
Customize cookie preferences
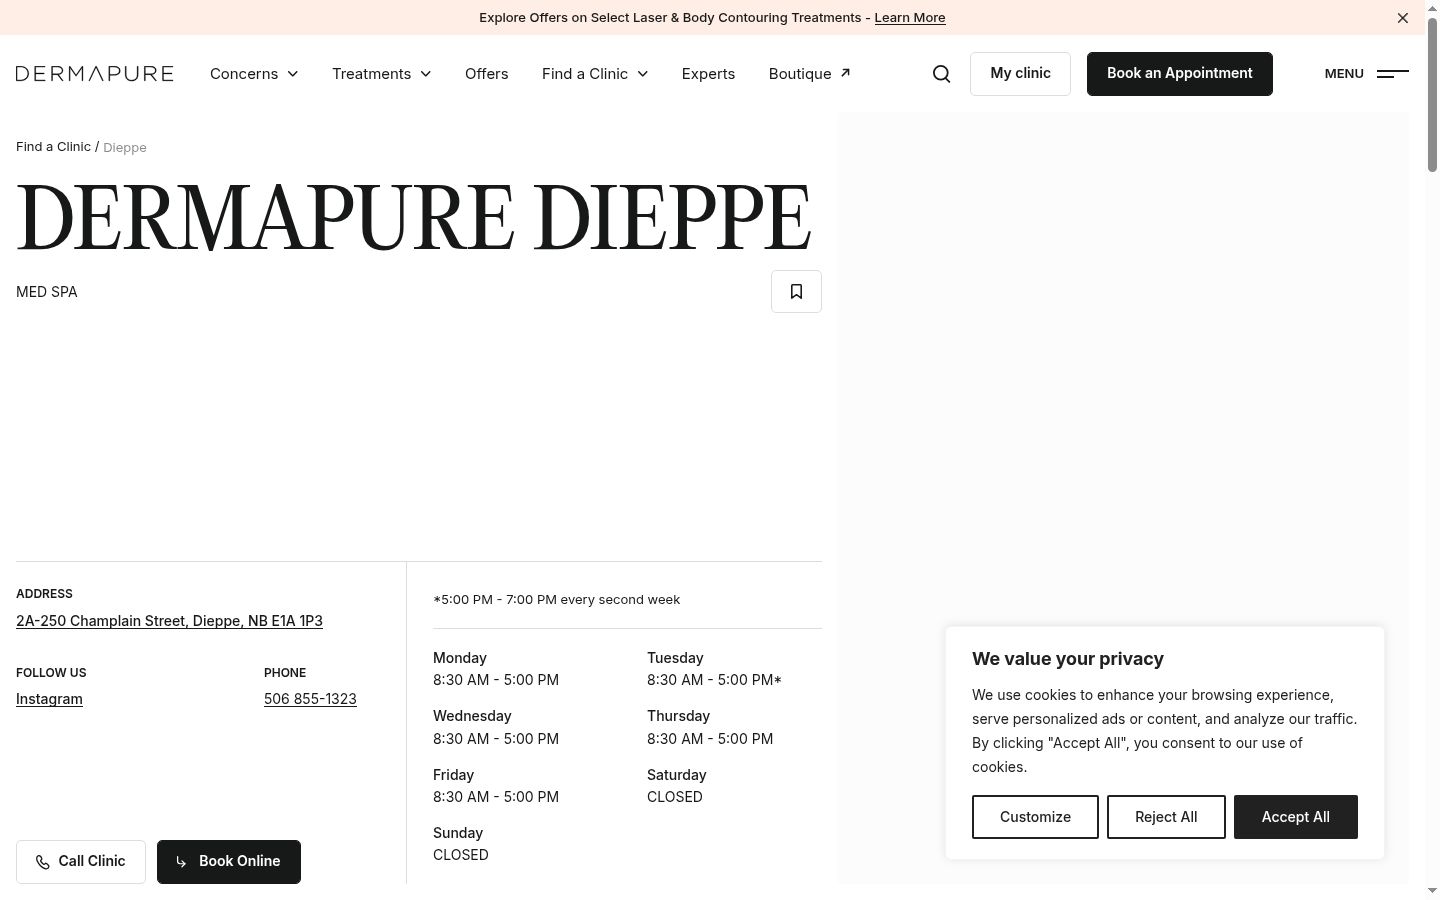1035,817
